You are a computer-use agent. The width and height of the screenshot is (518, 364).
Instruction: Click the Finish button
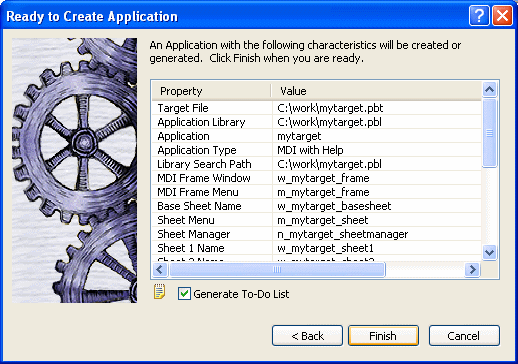[383, 336]
